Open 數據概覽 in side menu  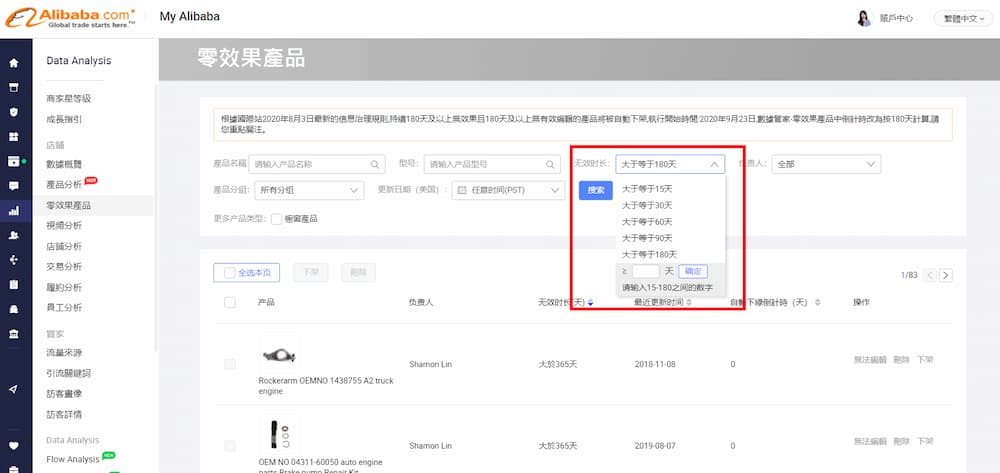point(64,164)
